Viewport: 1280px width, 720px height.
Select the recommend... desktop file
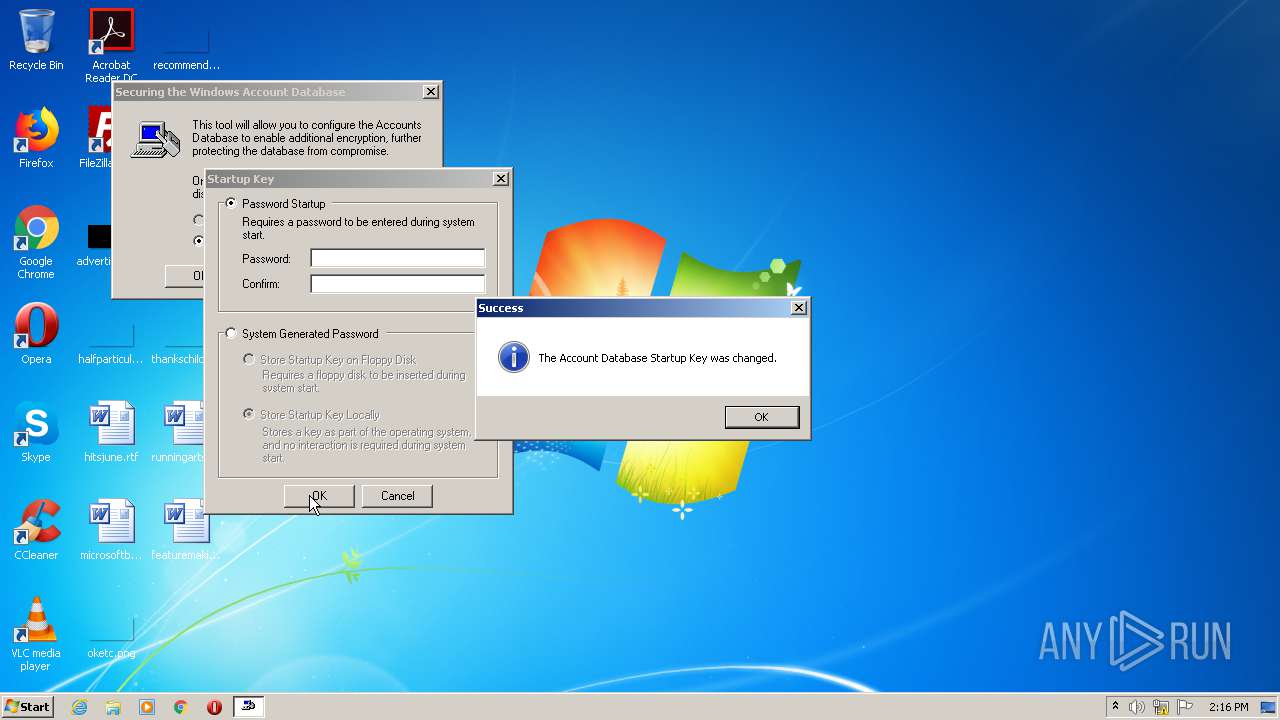click(186, 44)
